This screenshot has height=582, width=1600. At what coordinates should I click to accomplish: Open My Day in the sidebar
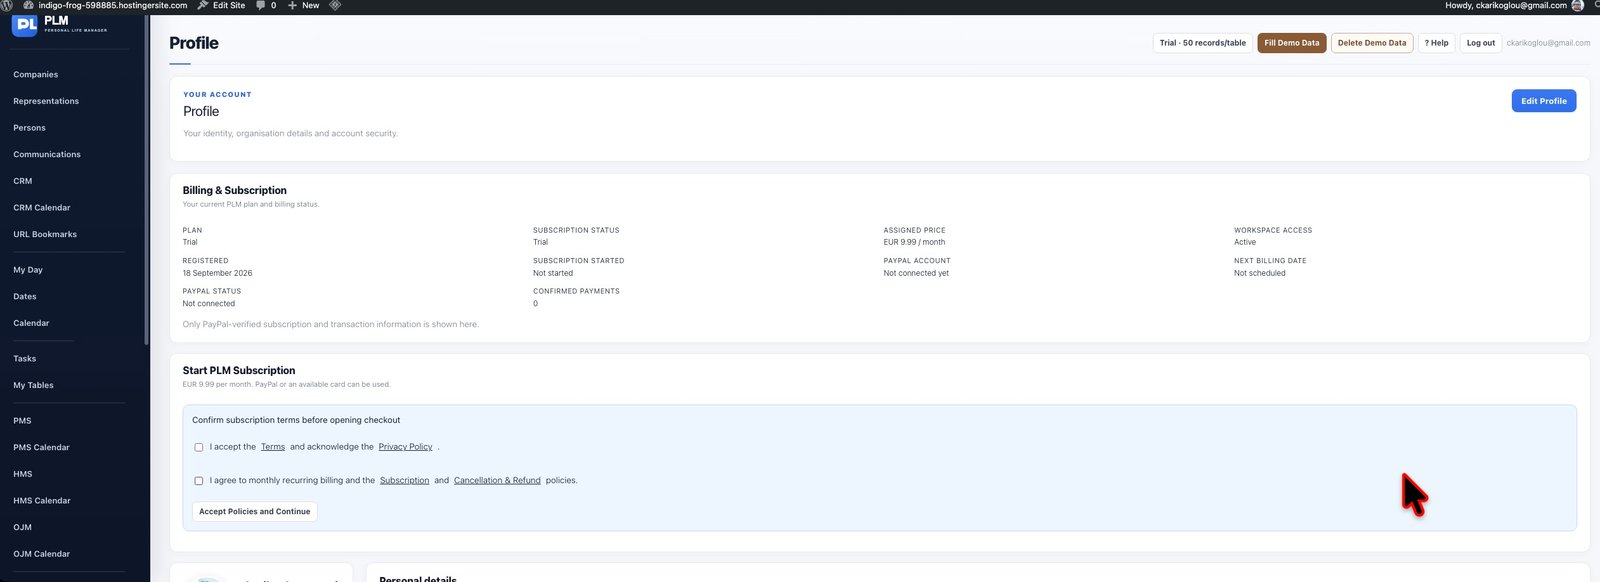[28, 270]
